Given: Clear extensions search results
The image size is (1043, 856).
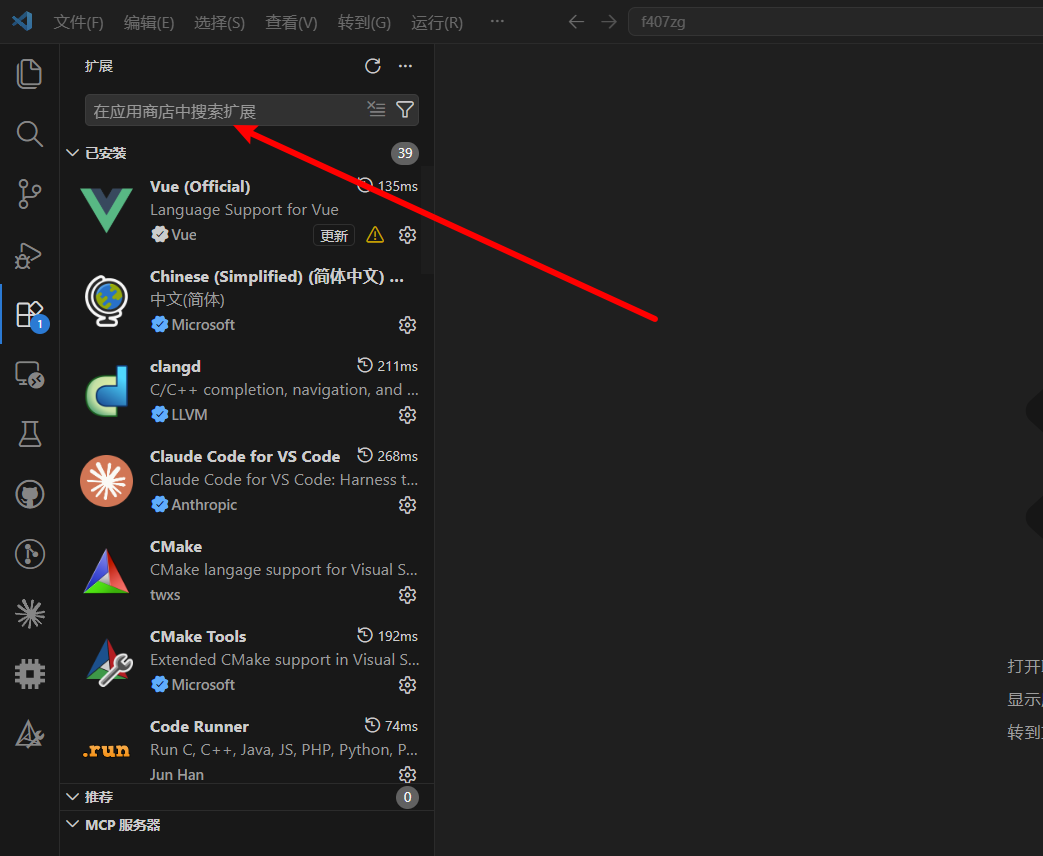Looking at the screenshot, I should (376, 109).
